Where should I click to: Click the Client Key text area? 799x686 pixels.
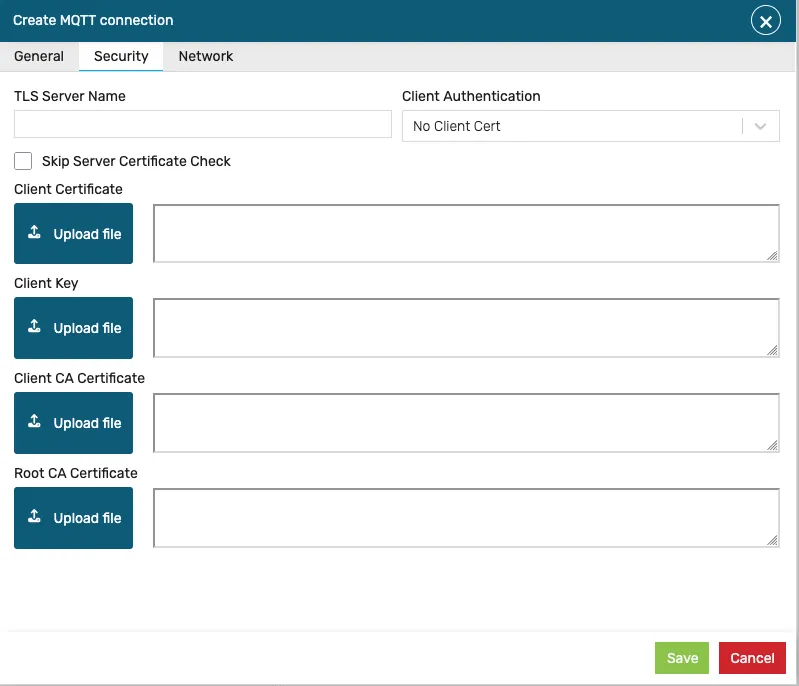[466, 328]
